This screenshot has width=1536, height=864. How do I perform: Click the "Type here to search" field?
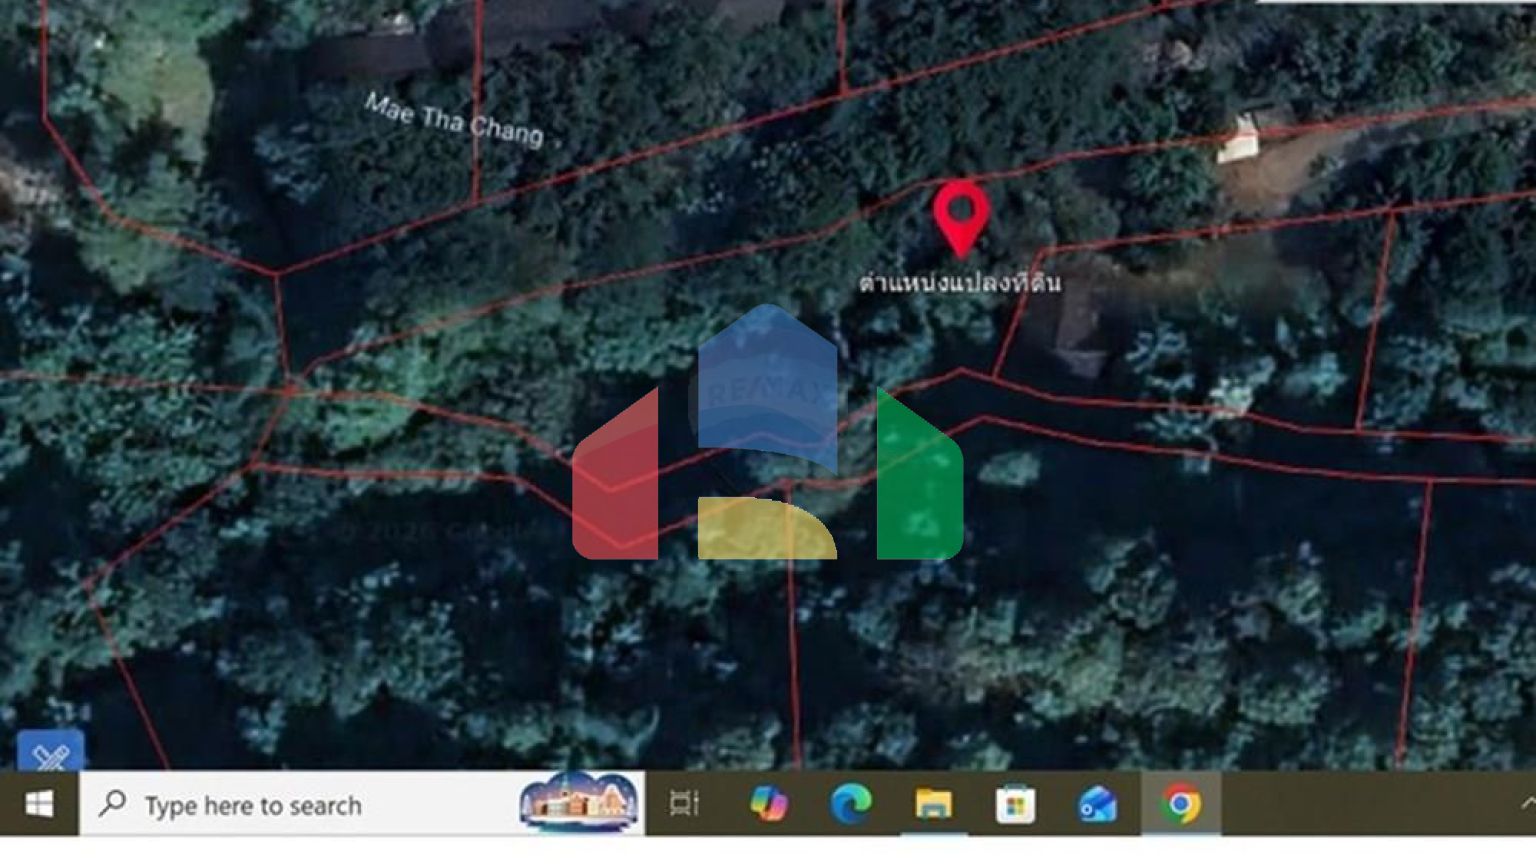pyautogui.click(x=300, y=805)
